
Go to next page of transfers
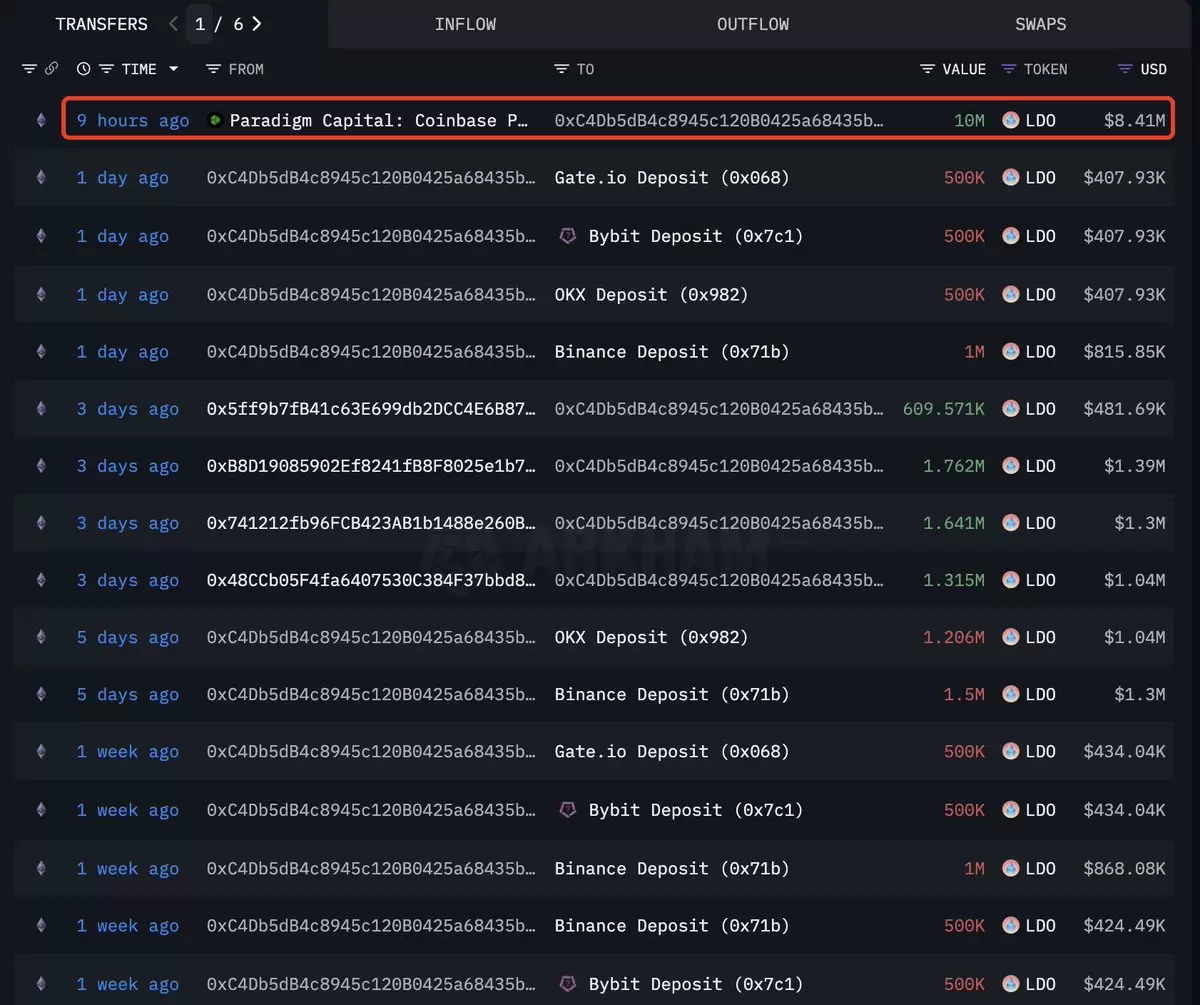pyautogui.click(x=258, y=23)
